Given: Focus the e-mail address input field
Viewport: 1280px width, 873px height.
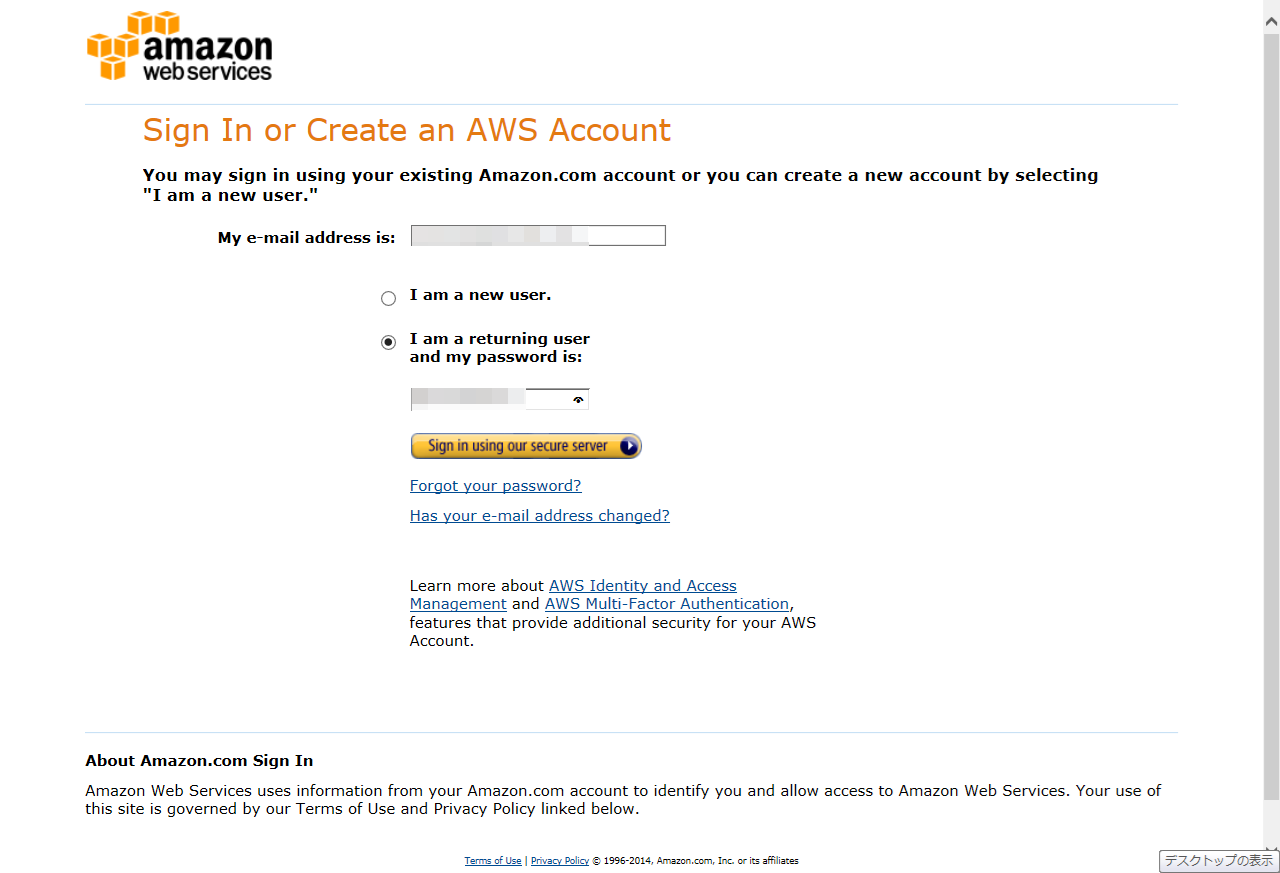Looking at the screenshot, I should [538, 236].
